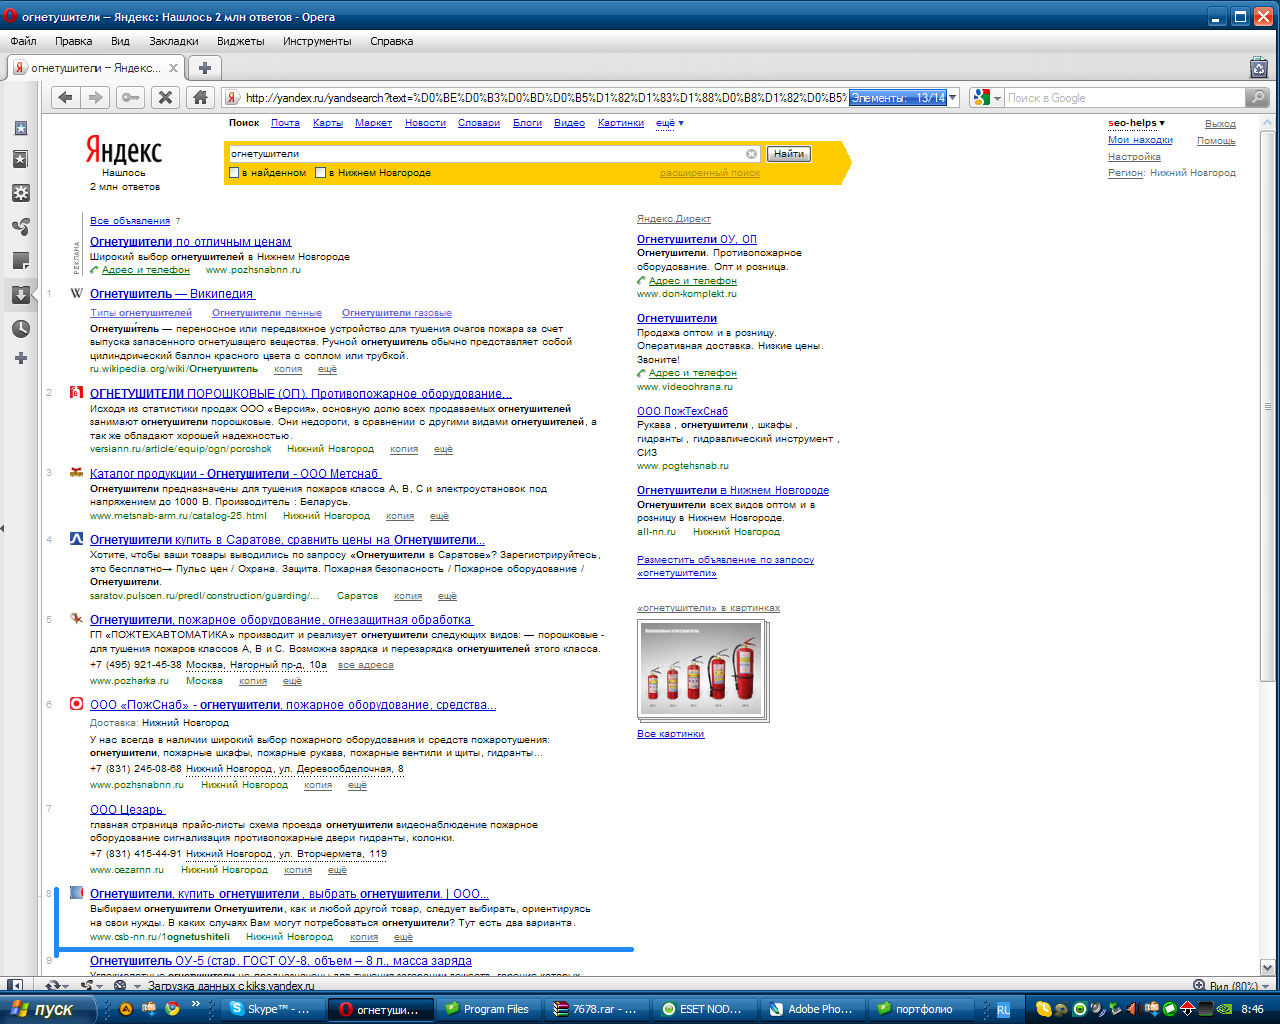Image resolution: width=1280 pixels, height=1024 pixels.
Task: Open the address bar history dropdown arrow
Action: 953,97
